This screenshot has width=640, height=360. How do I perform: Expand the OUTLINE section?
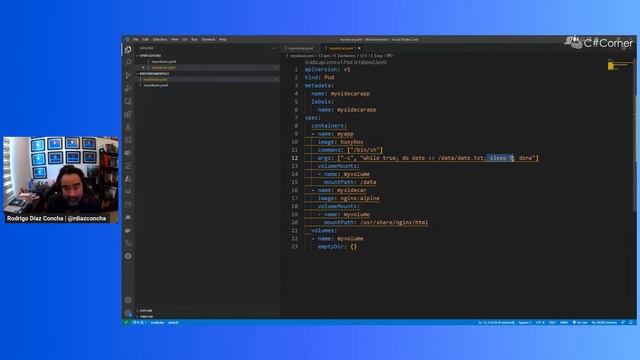146,311
